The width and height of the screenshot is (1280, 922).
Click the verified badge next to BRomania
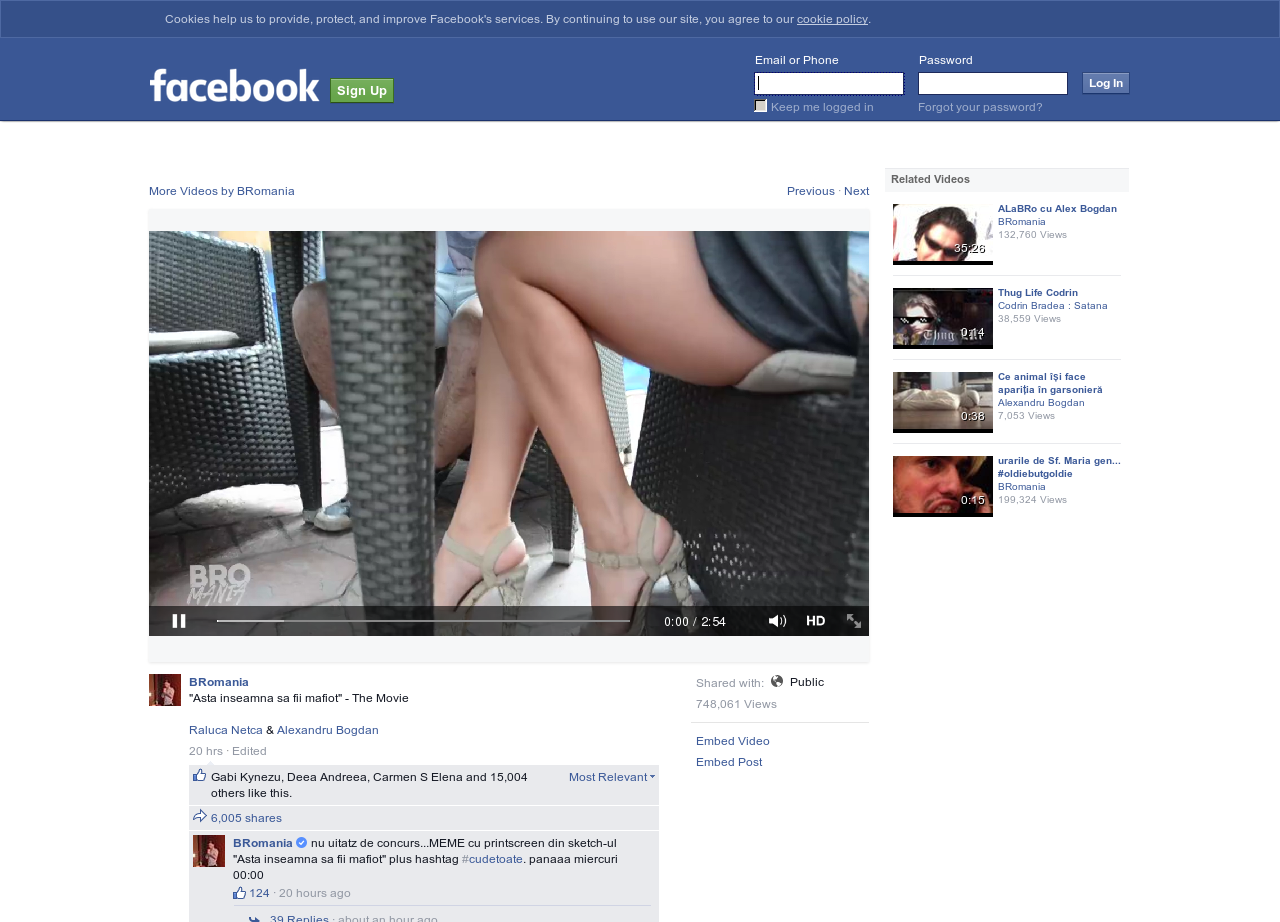(302, 843)
